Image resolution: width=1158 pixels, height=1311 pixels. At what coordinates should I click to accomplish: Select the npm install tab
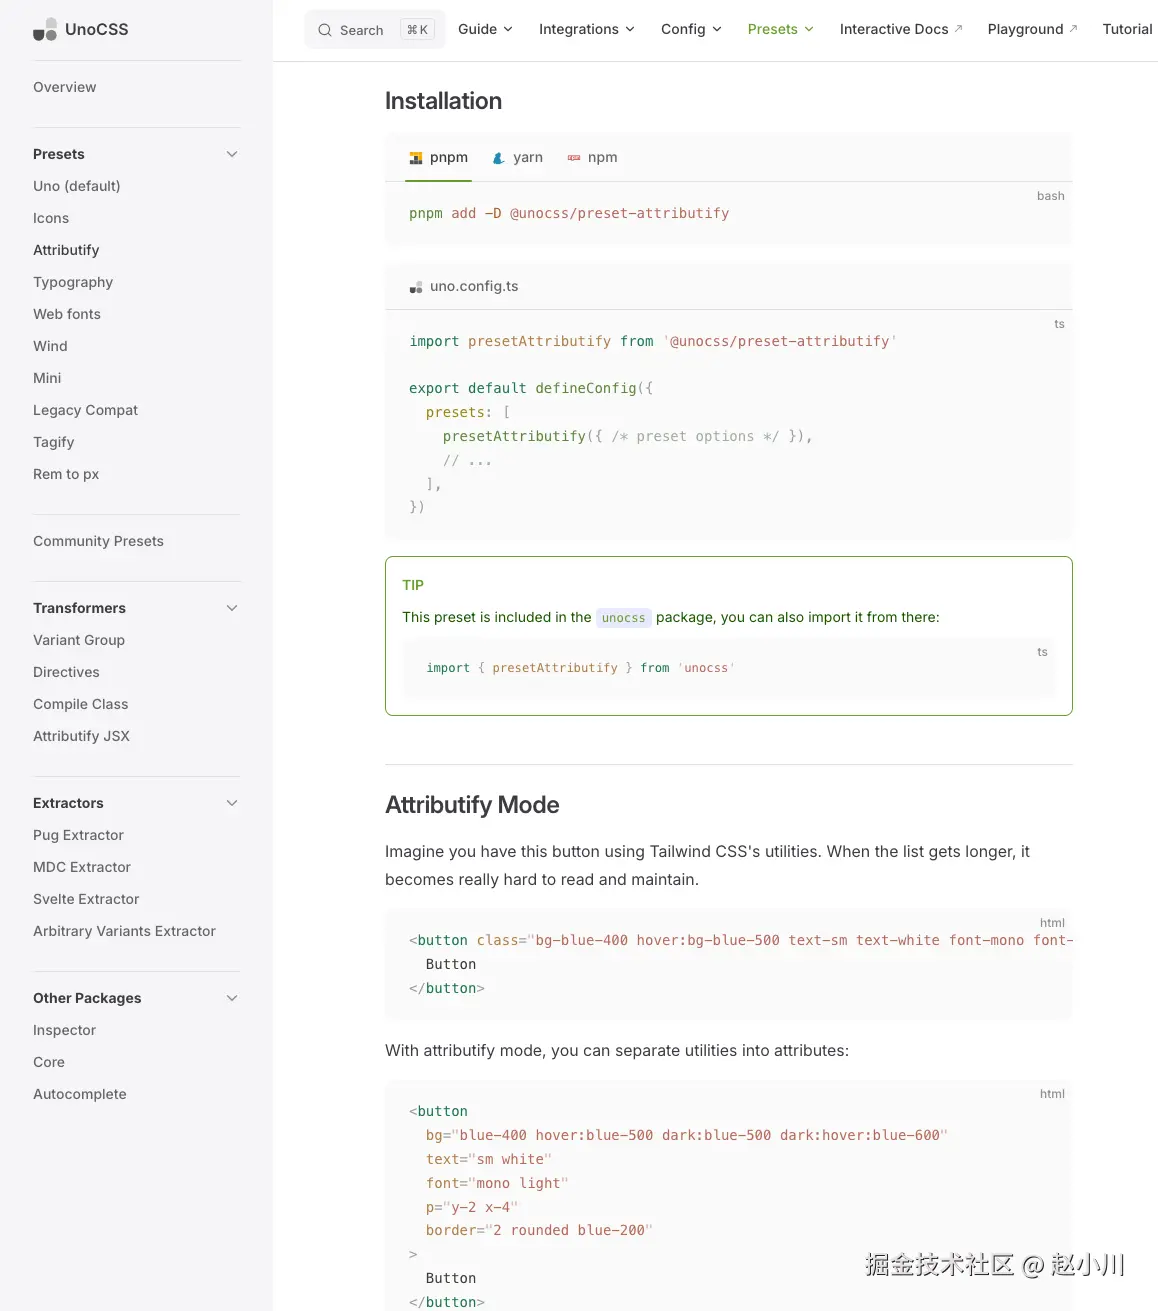click(x=593, y=158)
